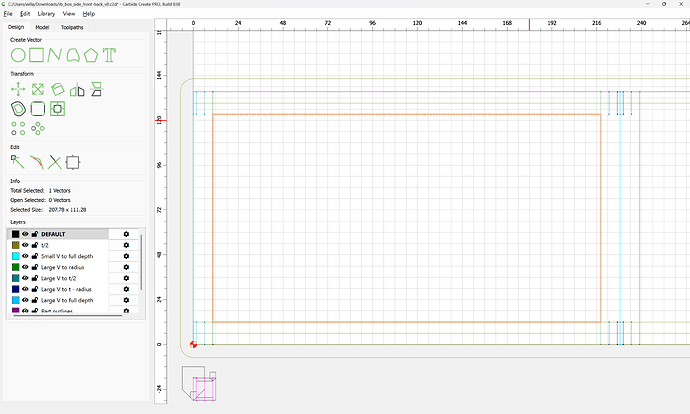Viewport: 690px width, 414px height.
Task: Select the Node Edit arrow tool
Action: (17, 161)
